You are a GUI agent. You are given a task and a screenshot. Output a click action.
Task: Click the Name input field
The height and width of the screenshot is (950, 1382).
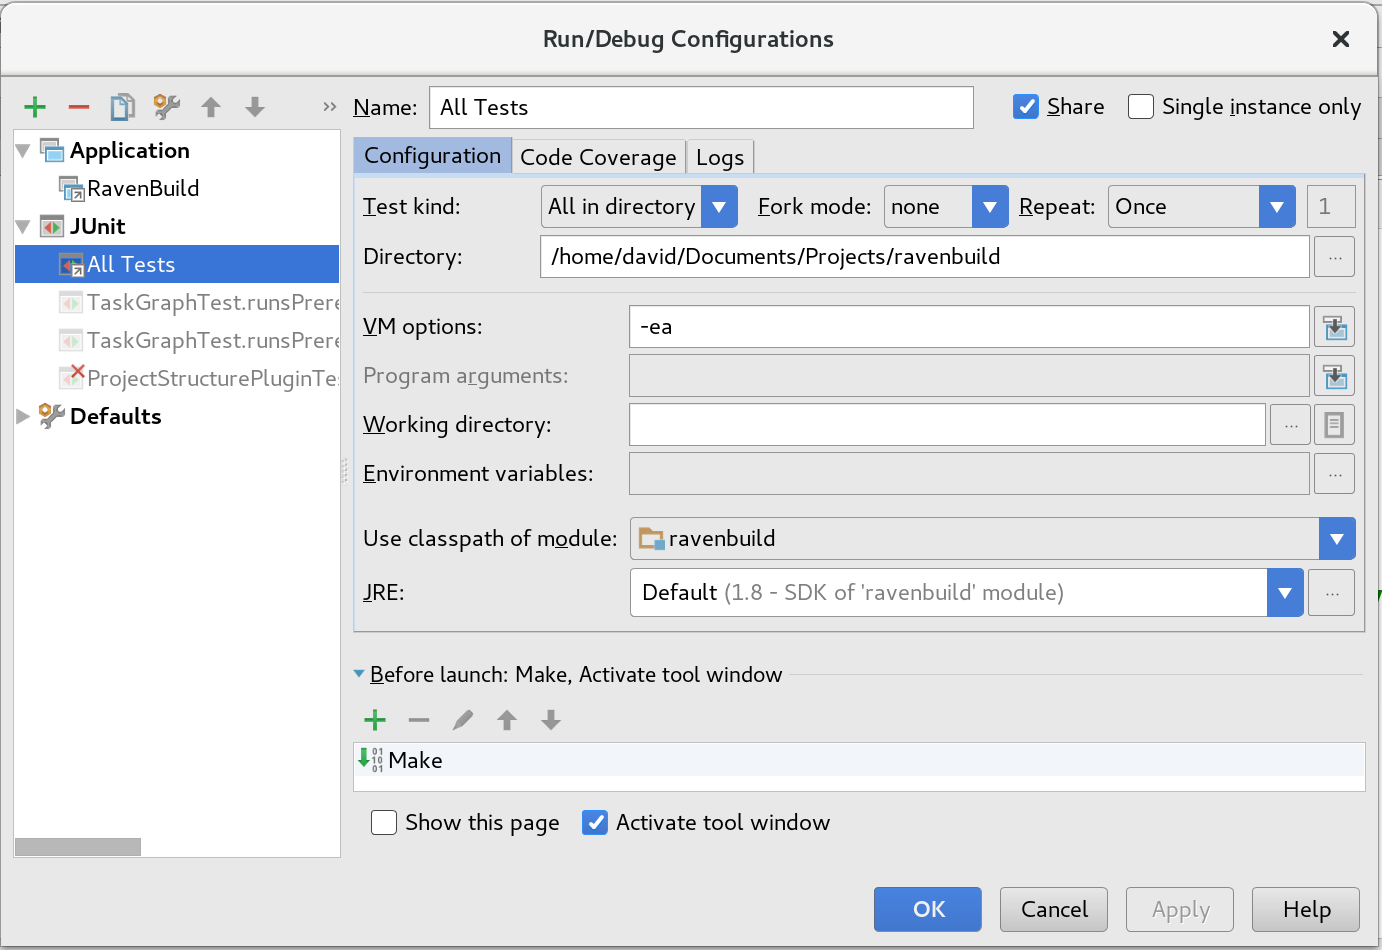701,108
